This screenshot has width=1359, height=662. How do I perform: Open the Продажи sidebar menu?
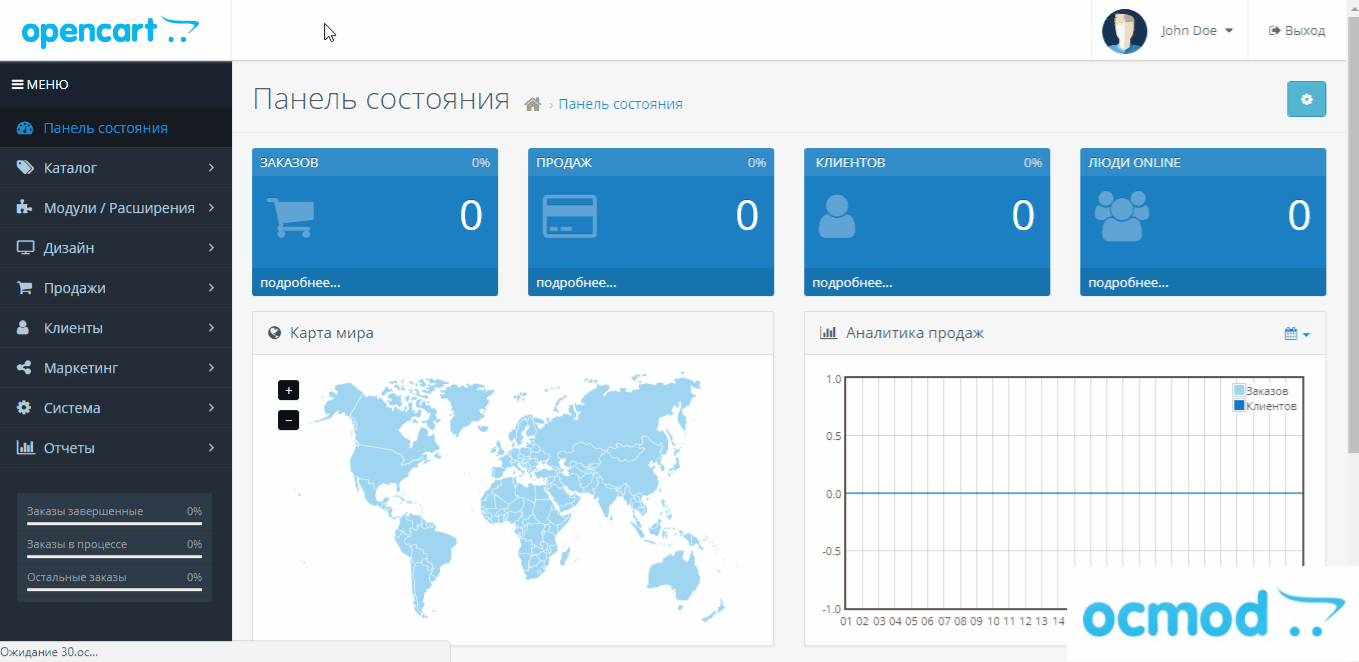(116, 288)
